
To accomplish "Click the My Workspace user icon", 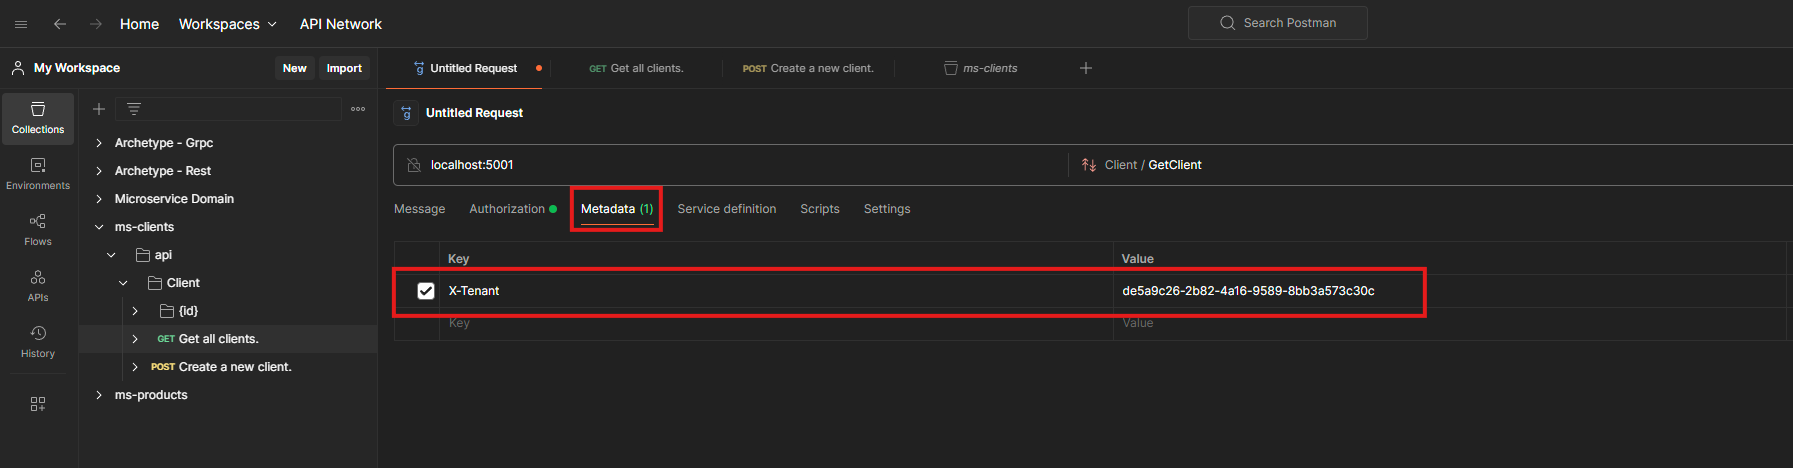I will [18, 68].
